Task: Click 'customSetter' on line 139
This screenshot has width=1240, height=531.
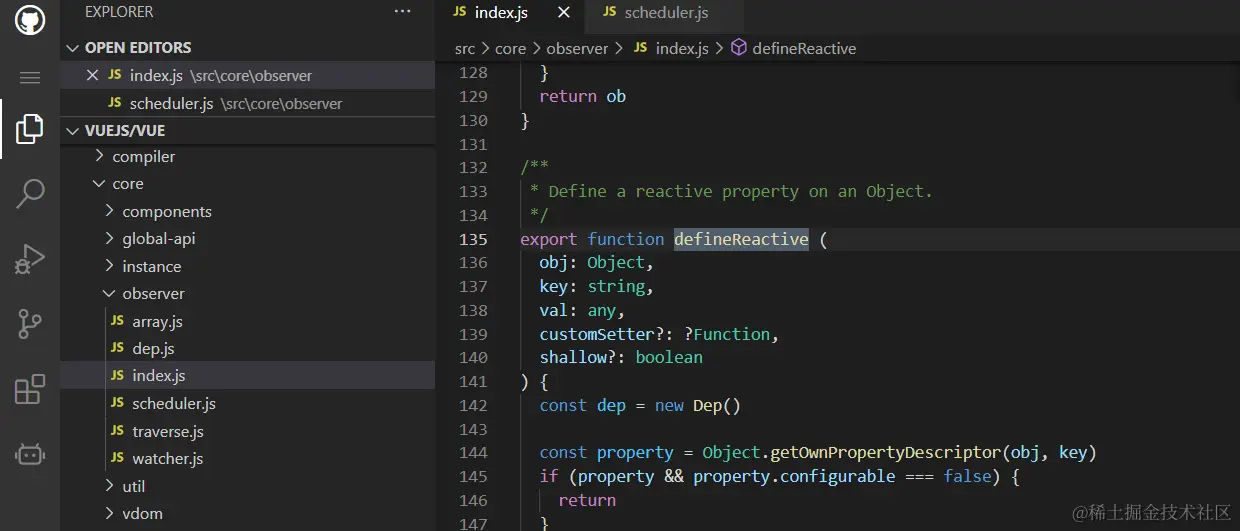Action: coord(596,334)
